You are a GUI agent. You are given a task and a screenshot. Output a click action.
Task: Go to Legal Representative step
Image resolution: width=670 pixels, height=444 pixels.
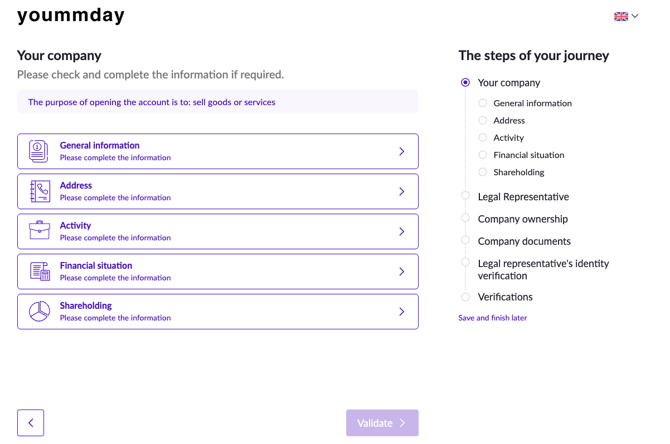pos(523,197)
